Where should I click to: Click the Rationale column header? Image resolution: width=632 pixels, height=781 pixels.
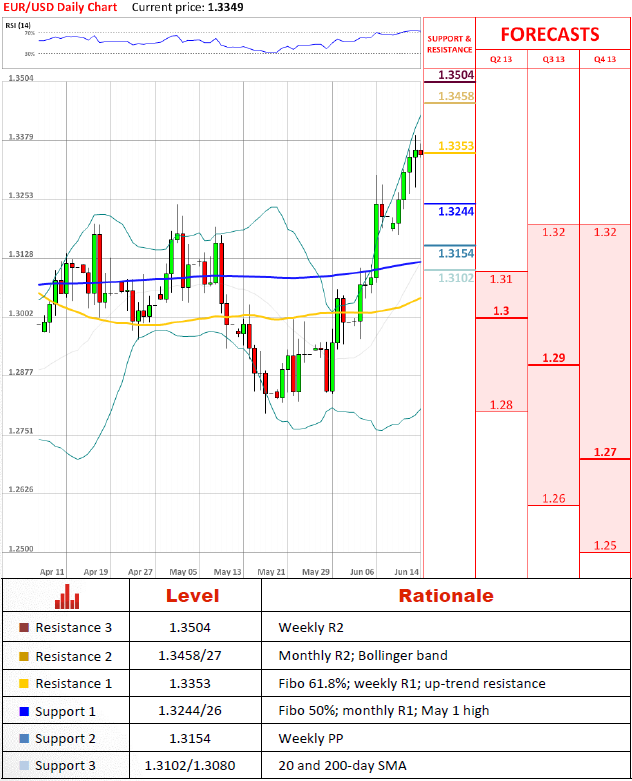tap(446, 596)
